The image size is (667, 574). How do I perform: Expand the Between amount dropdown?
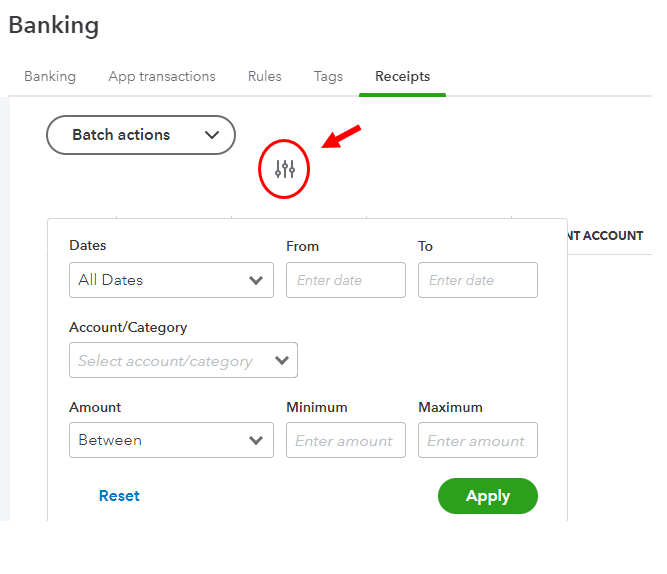point(170,440)
